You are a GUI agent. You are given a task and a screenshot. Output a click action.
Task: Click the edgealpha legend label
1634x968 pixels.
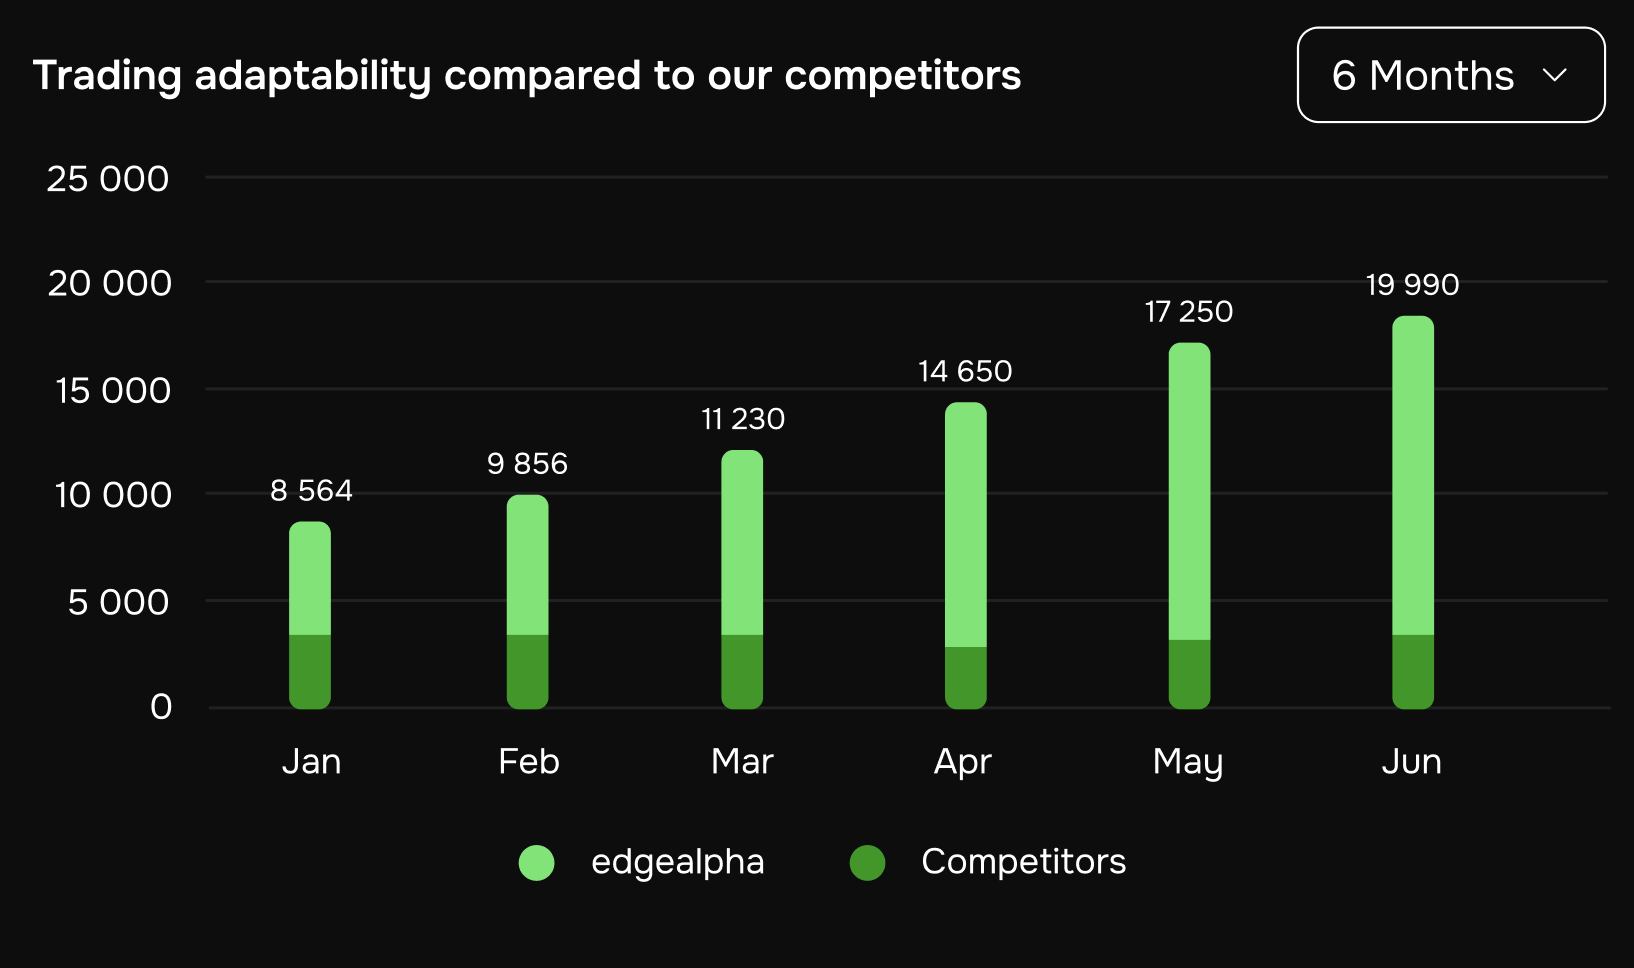[677, 862]
